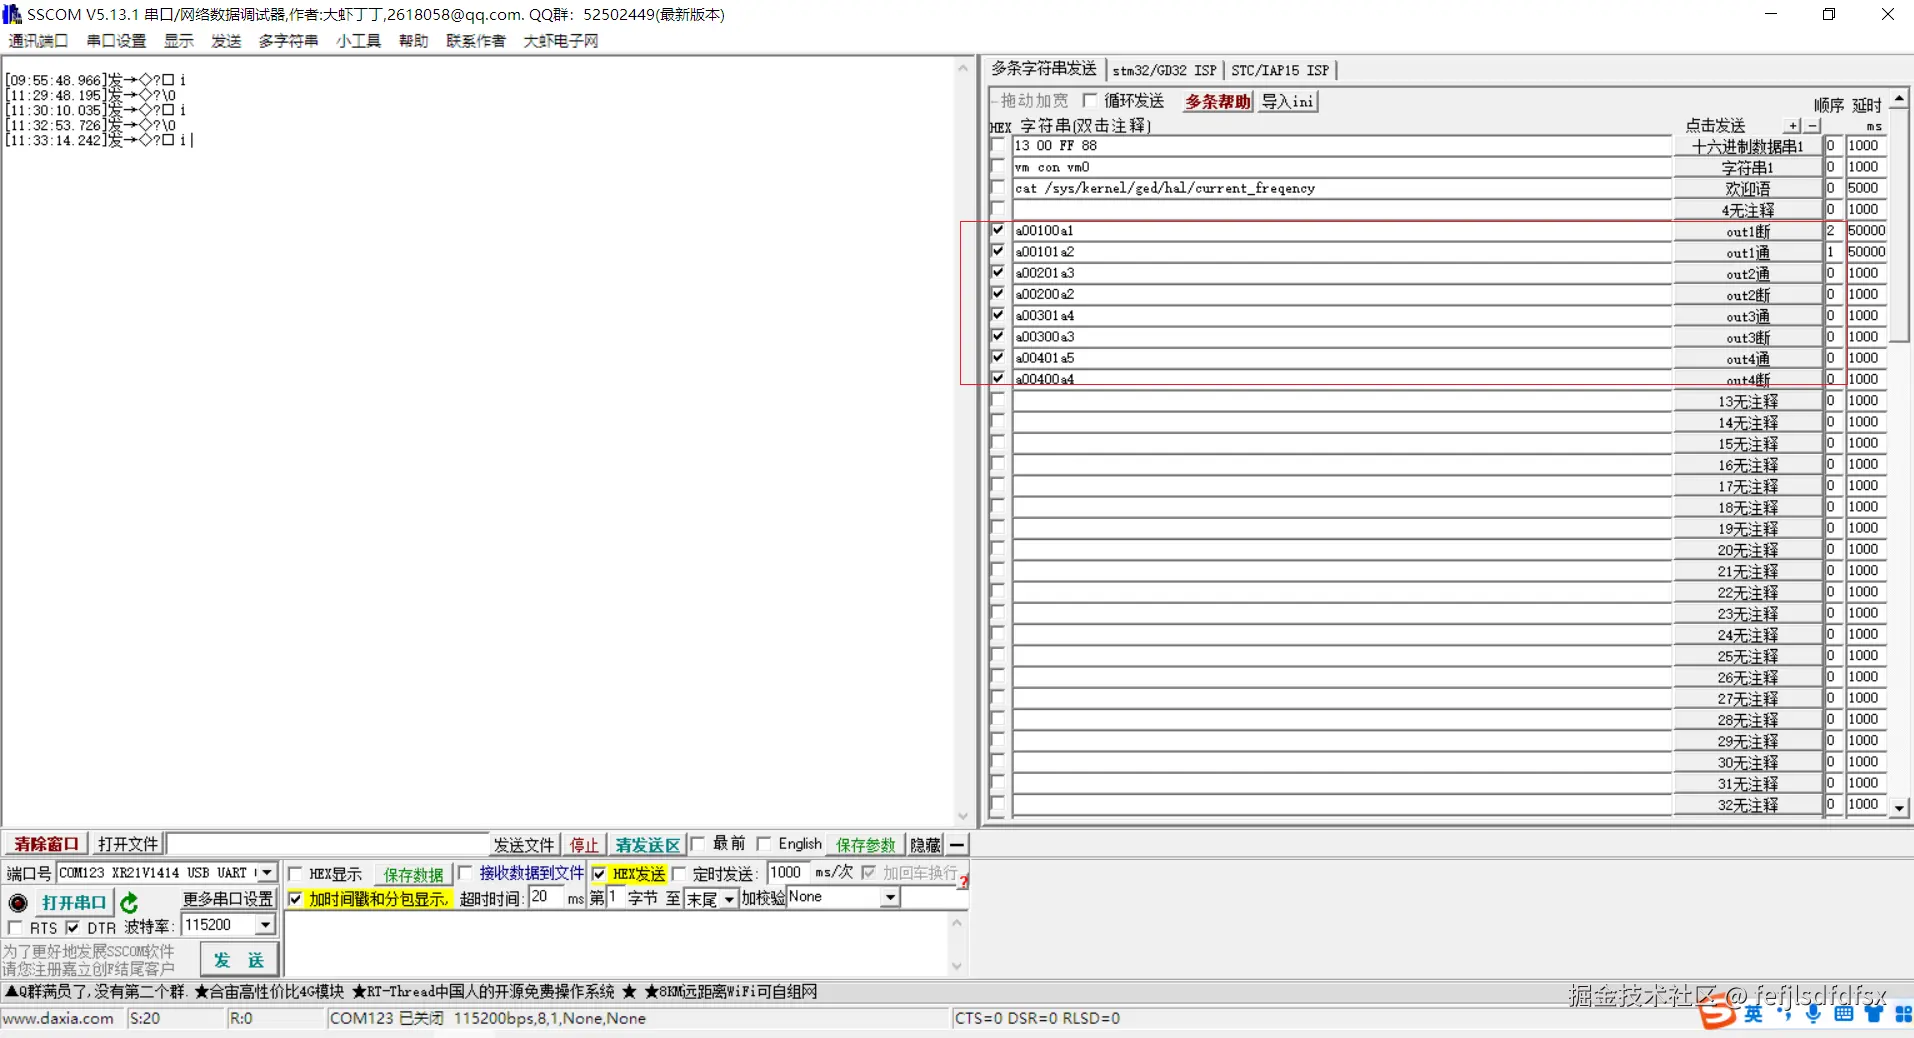Screen dimensions: 1914x1038
Task: Click the 打开串口 open port button
Action: [x=73, y=902]
